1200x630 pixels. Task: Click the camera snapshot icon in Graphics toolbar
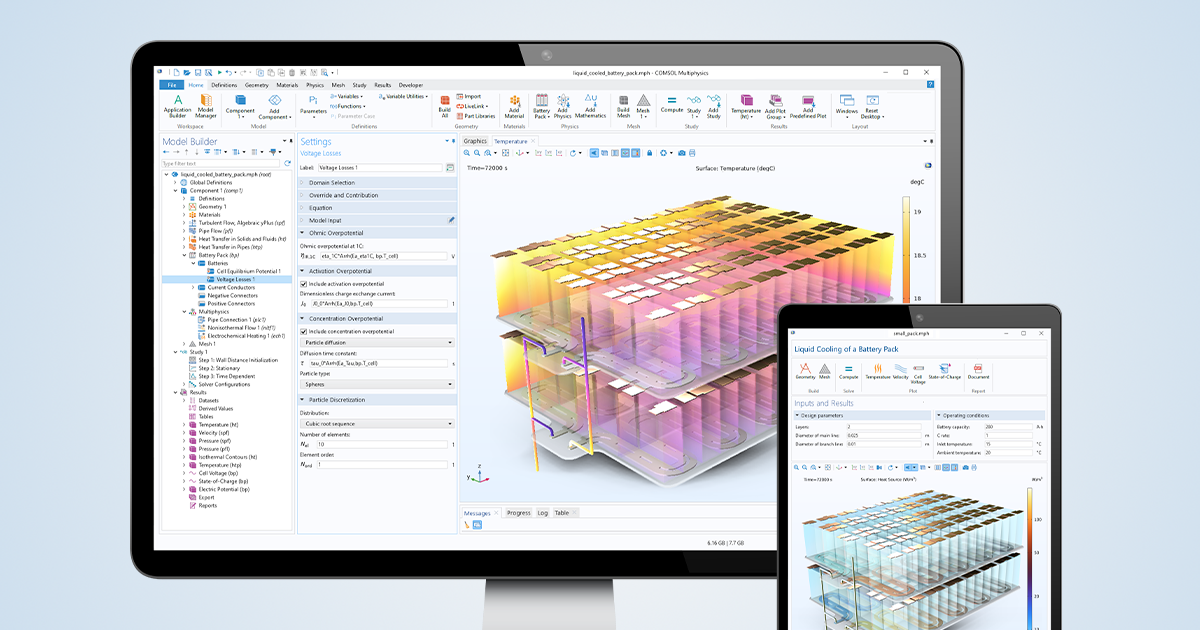682,153
